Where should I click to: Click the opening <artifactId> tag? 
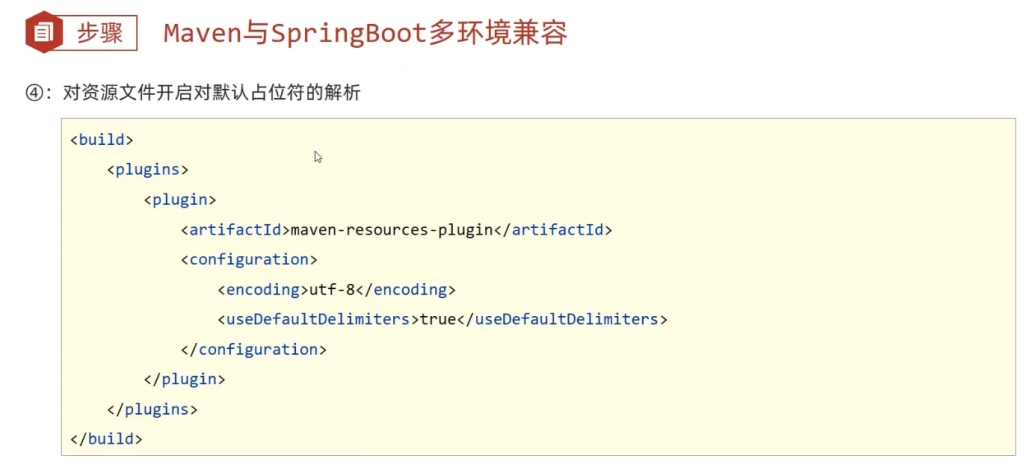(x=235, y=229)
